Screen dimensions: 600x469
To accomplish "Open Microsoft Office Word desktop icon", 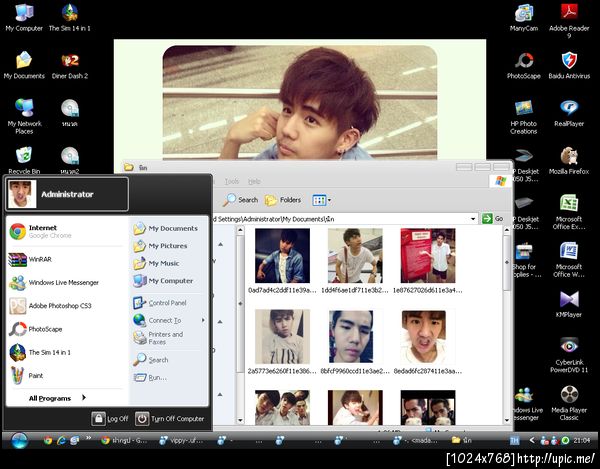I will click(569, 259).
